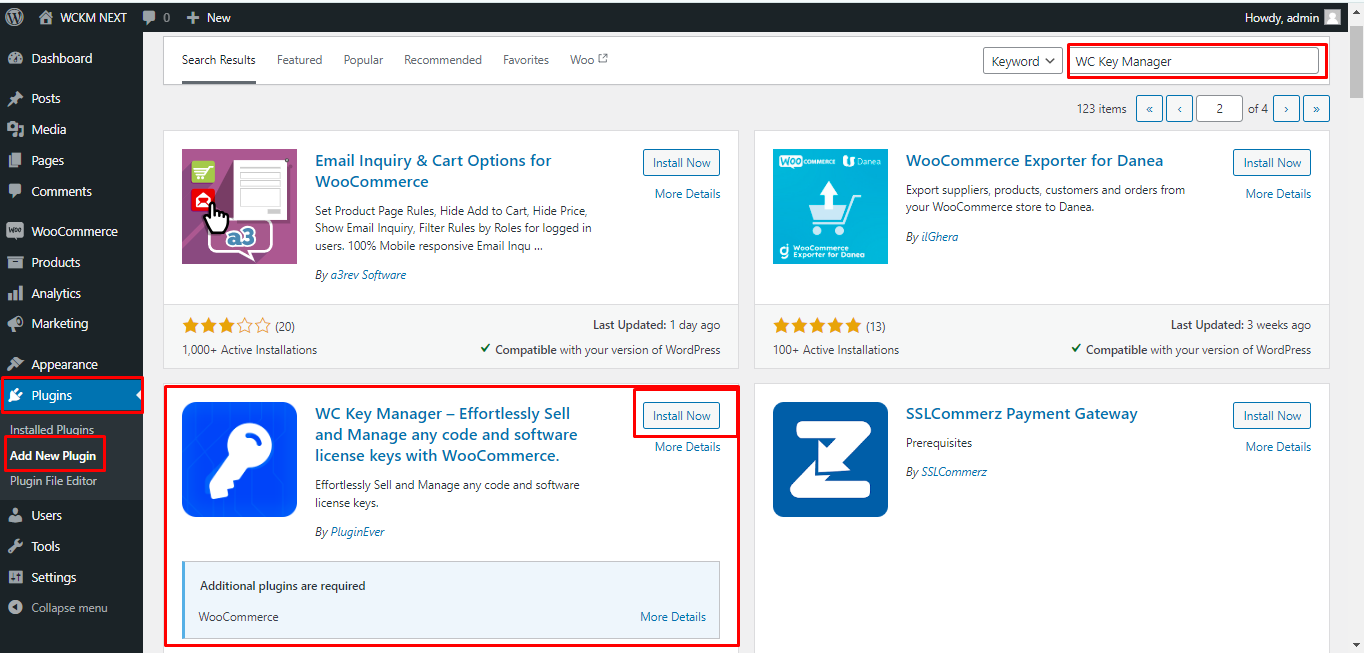This screenshot has width=1364, height=653.
Task: Click the Dashboard icon in sidebar
Action: [x=15, y=59]
